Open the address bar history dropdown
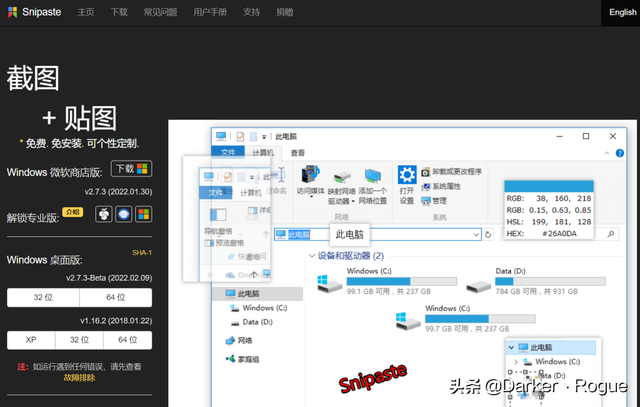The image size is (640, 407). pyautogui.click(x=476, y=234)
